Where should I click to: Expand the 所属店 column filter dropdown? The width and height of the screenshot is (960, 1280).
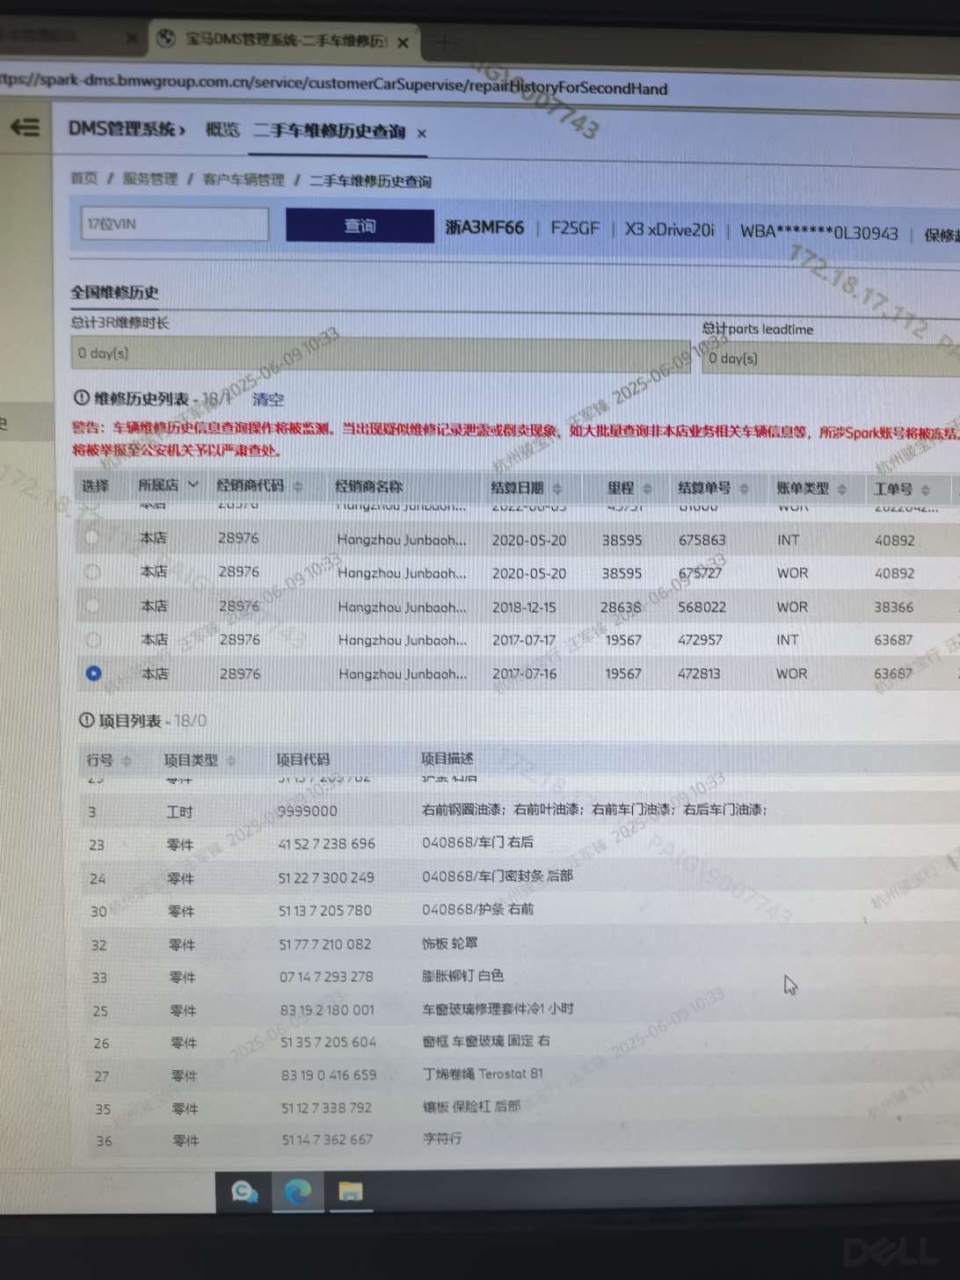click(193, 484)
